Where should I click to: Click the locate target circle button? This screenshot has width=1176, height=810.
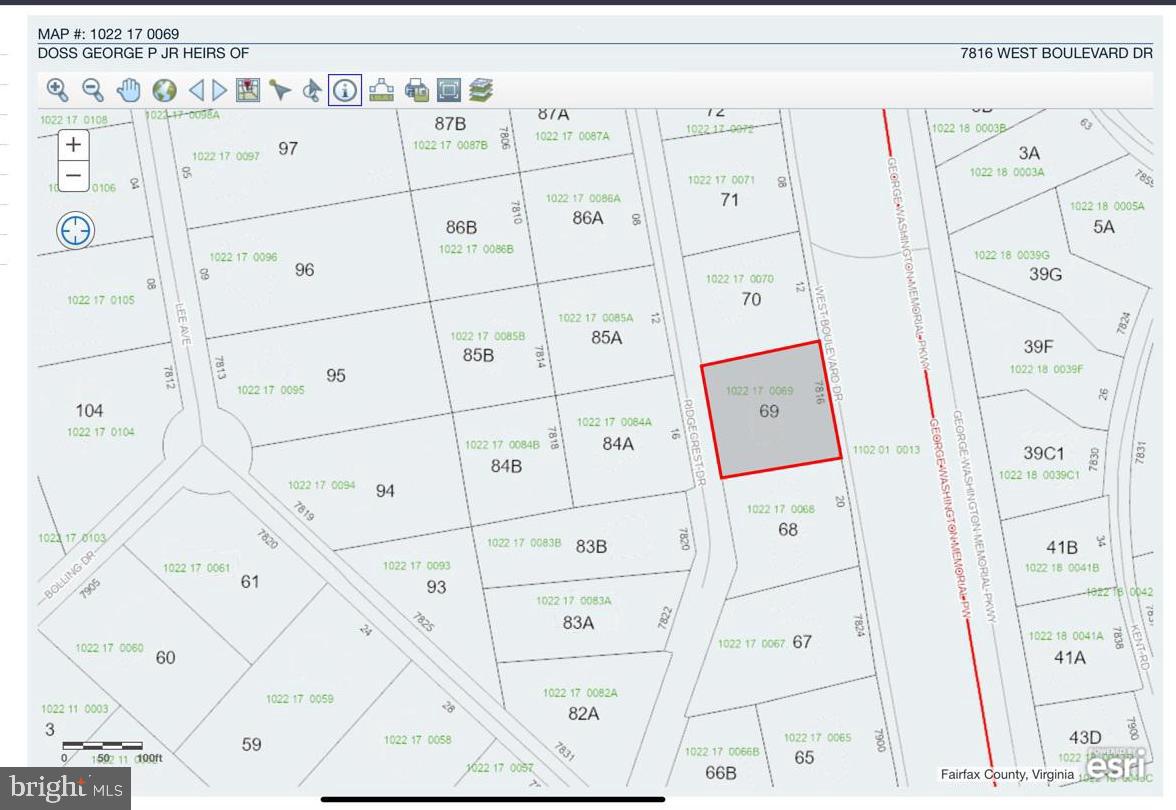click(75, 231)
